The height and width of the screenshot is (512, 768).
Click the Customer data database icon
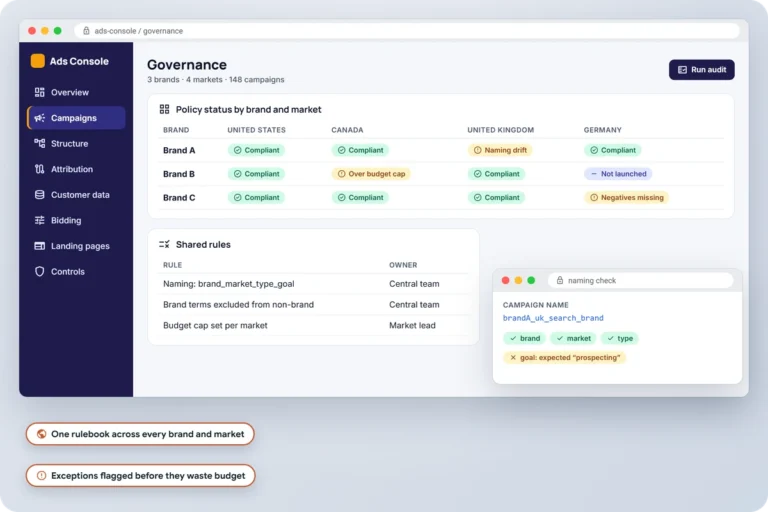(40, 195)
